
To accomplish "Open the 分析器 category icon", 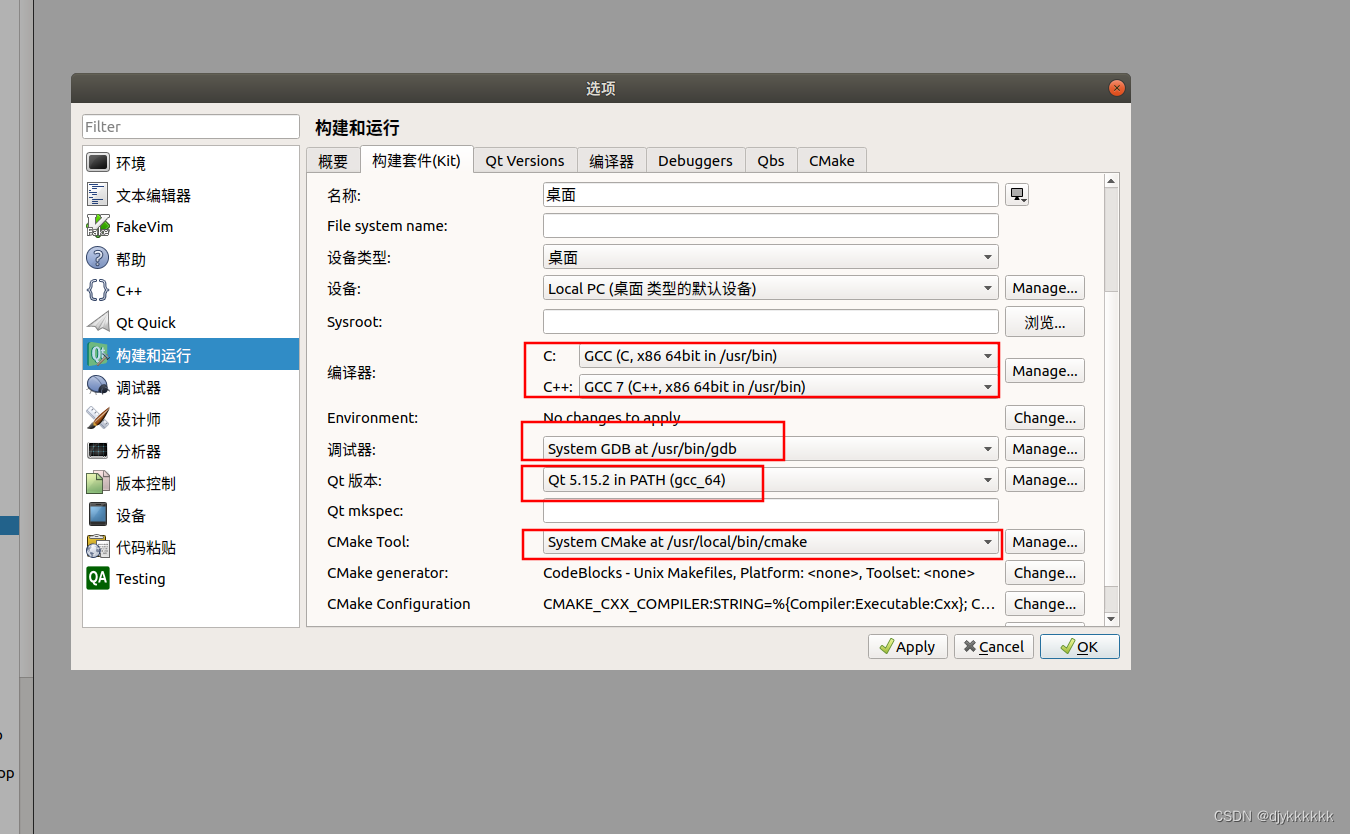I will pos(98,450).
